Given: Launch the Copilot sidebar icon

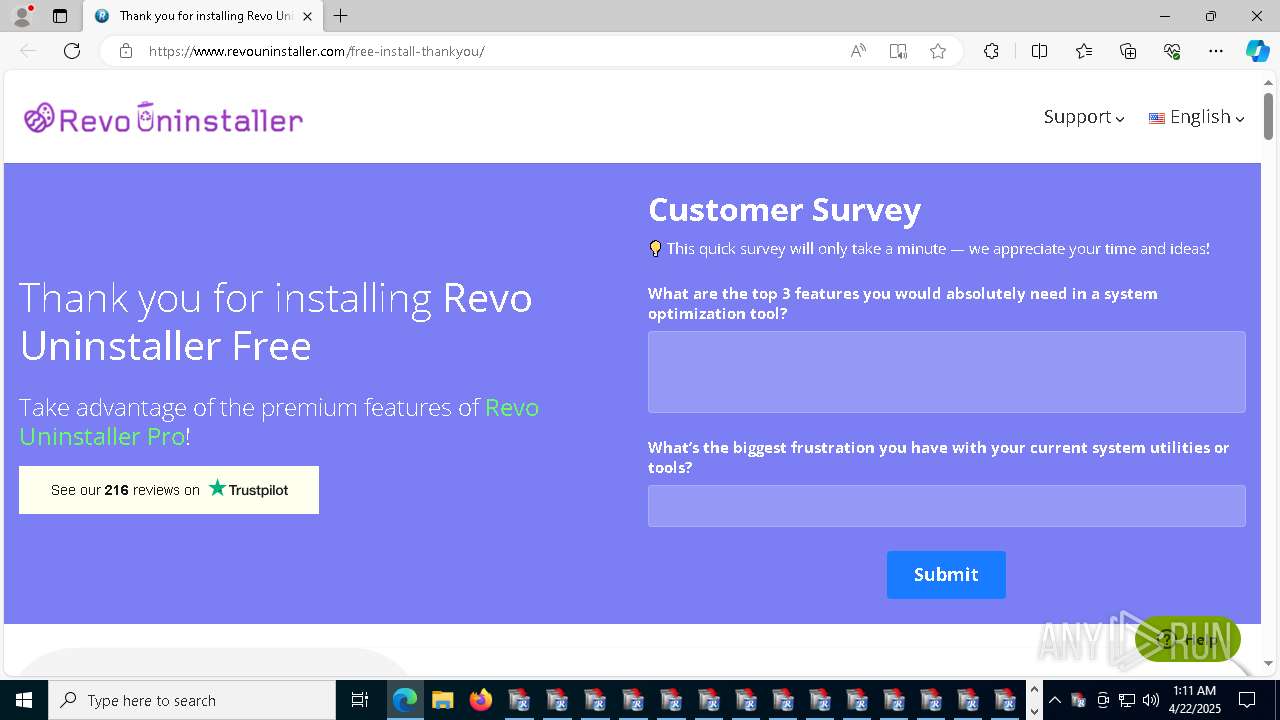Looking at the screenshot, I should [1257, 51].
